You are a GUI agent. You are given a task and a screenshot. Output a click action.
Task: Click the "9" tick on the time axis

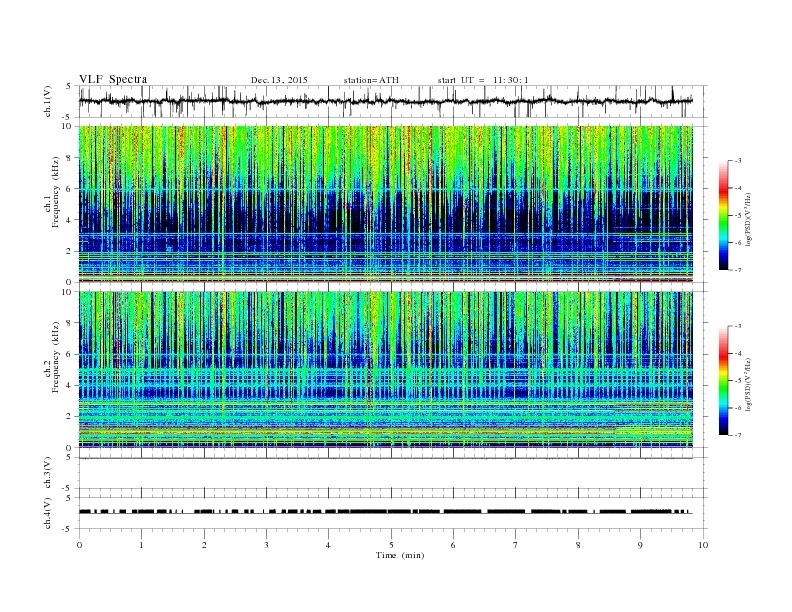point(640,545)
